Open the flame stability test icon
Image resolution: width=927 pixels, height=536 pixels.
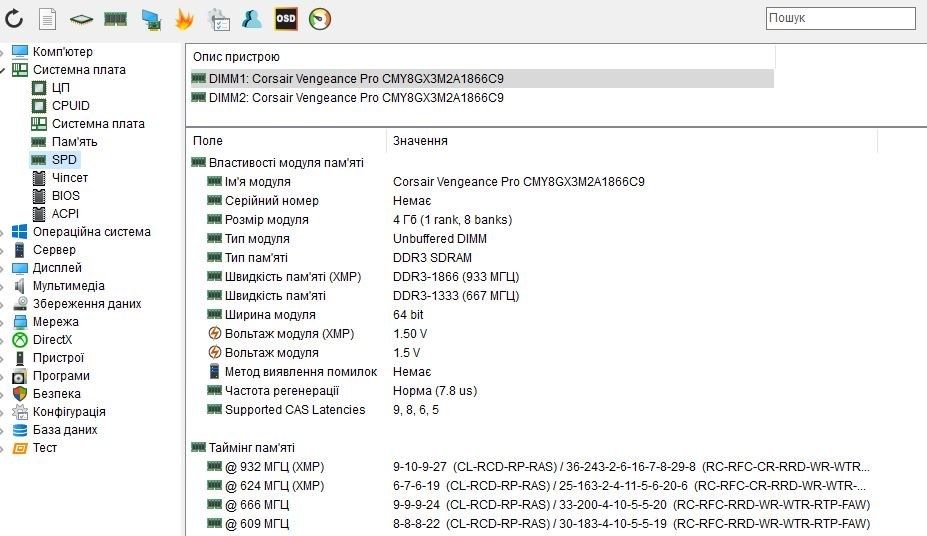(184, 20)
